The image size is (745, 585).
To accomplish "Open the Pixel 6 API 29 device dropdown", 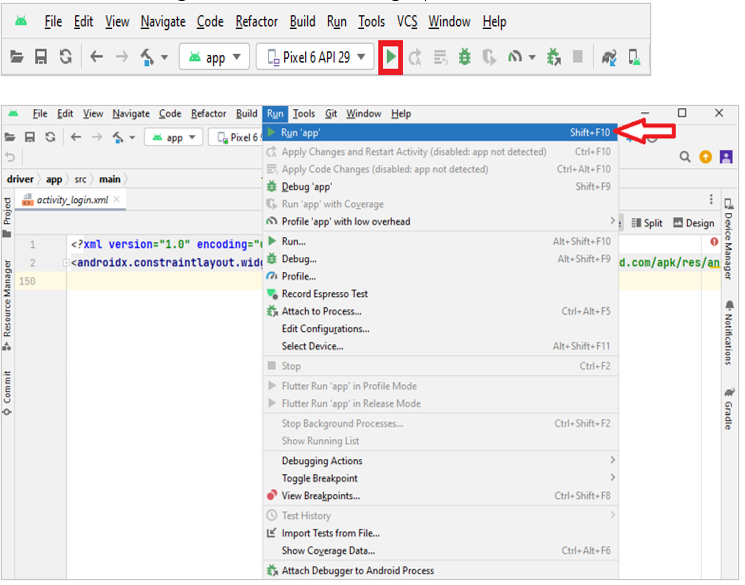I will coord(315,57).
